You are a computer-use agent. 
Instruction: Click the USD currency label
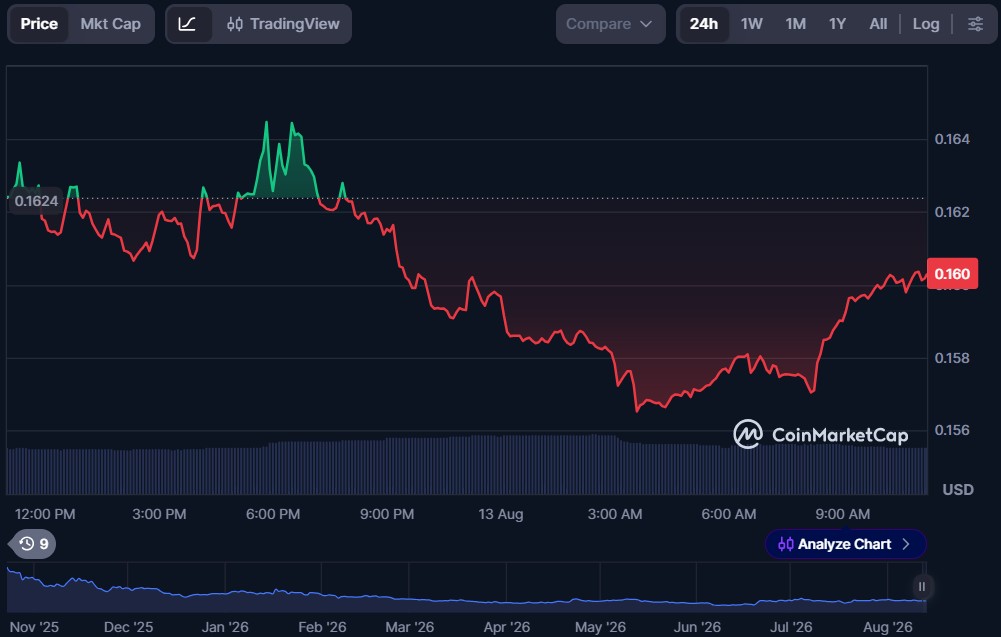[x=958, y=490]
